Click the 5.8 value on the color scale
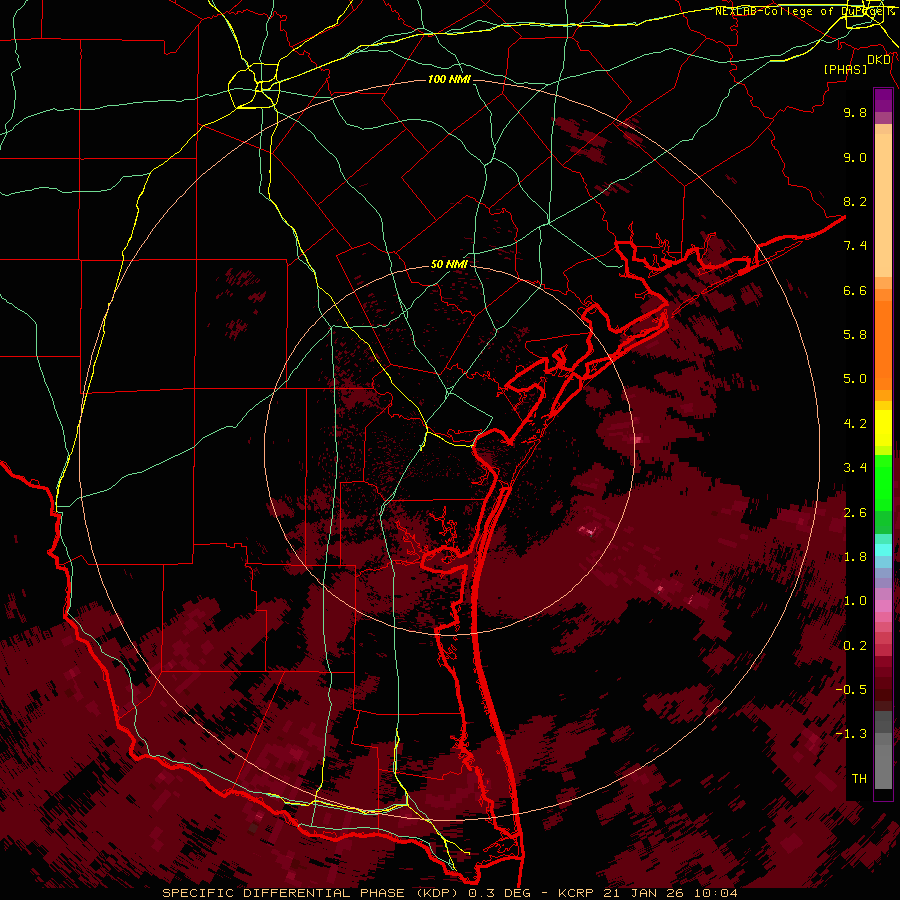 pos(855,335)
